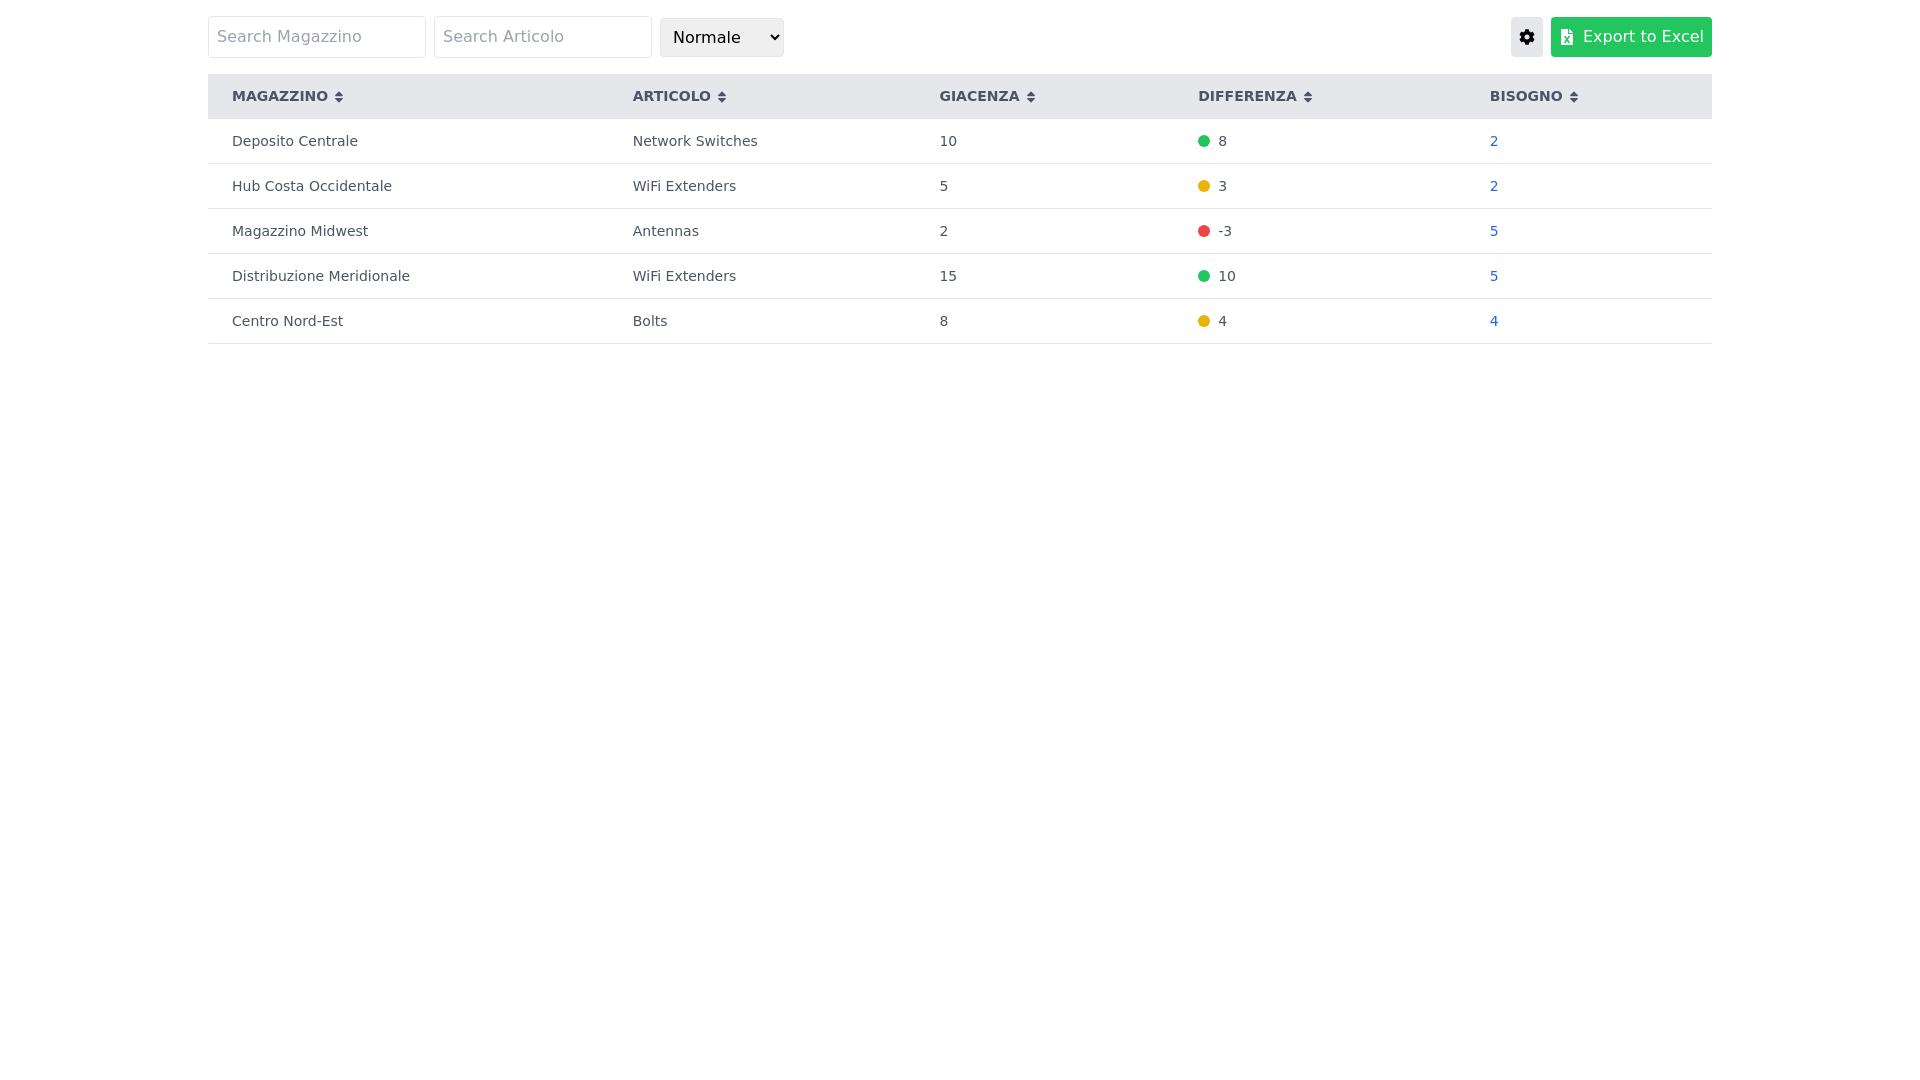Click the green status dot for Distribuzione Meridionale

click(x=1203, y=276)
